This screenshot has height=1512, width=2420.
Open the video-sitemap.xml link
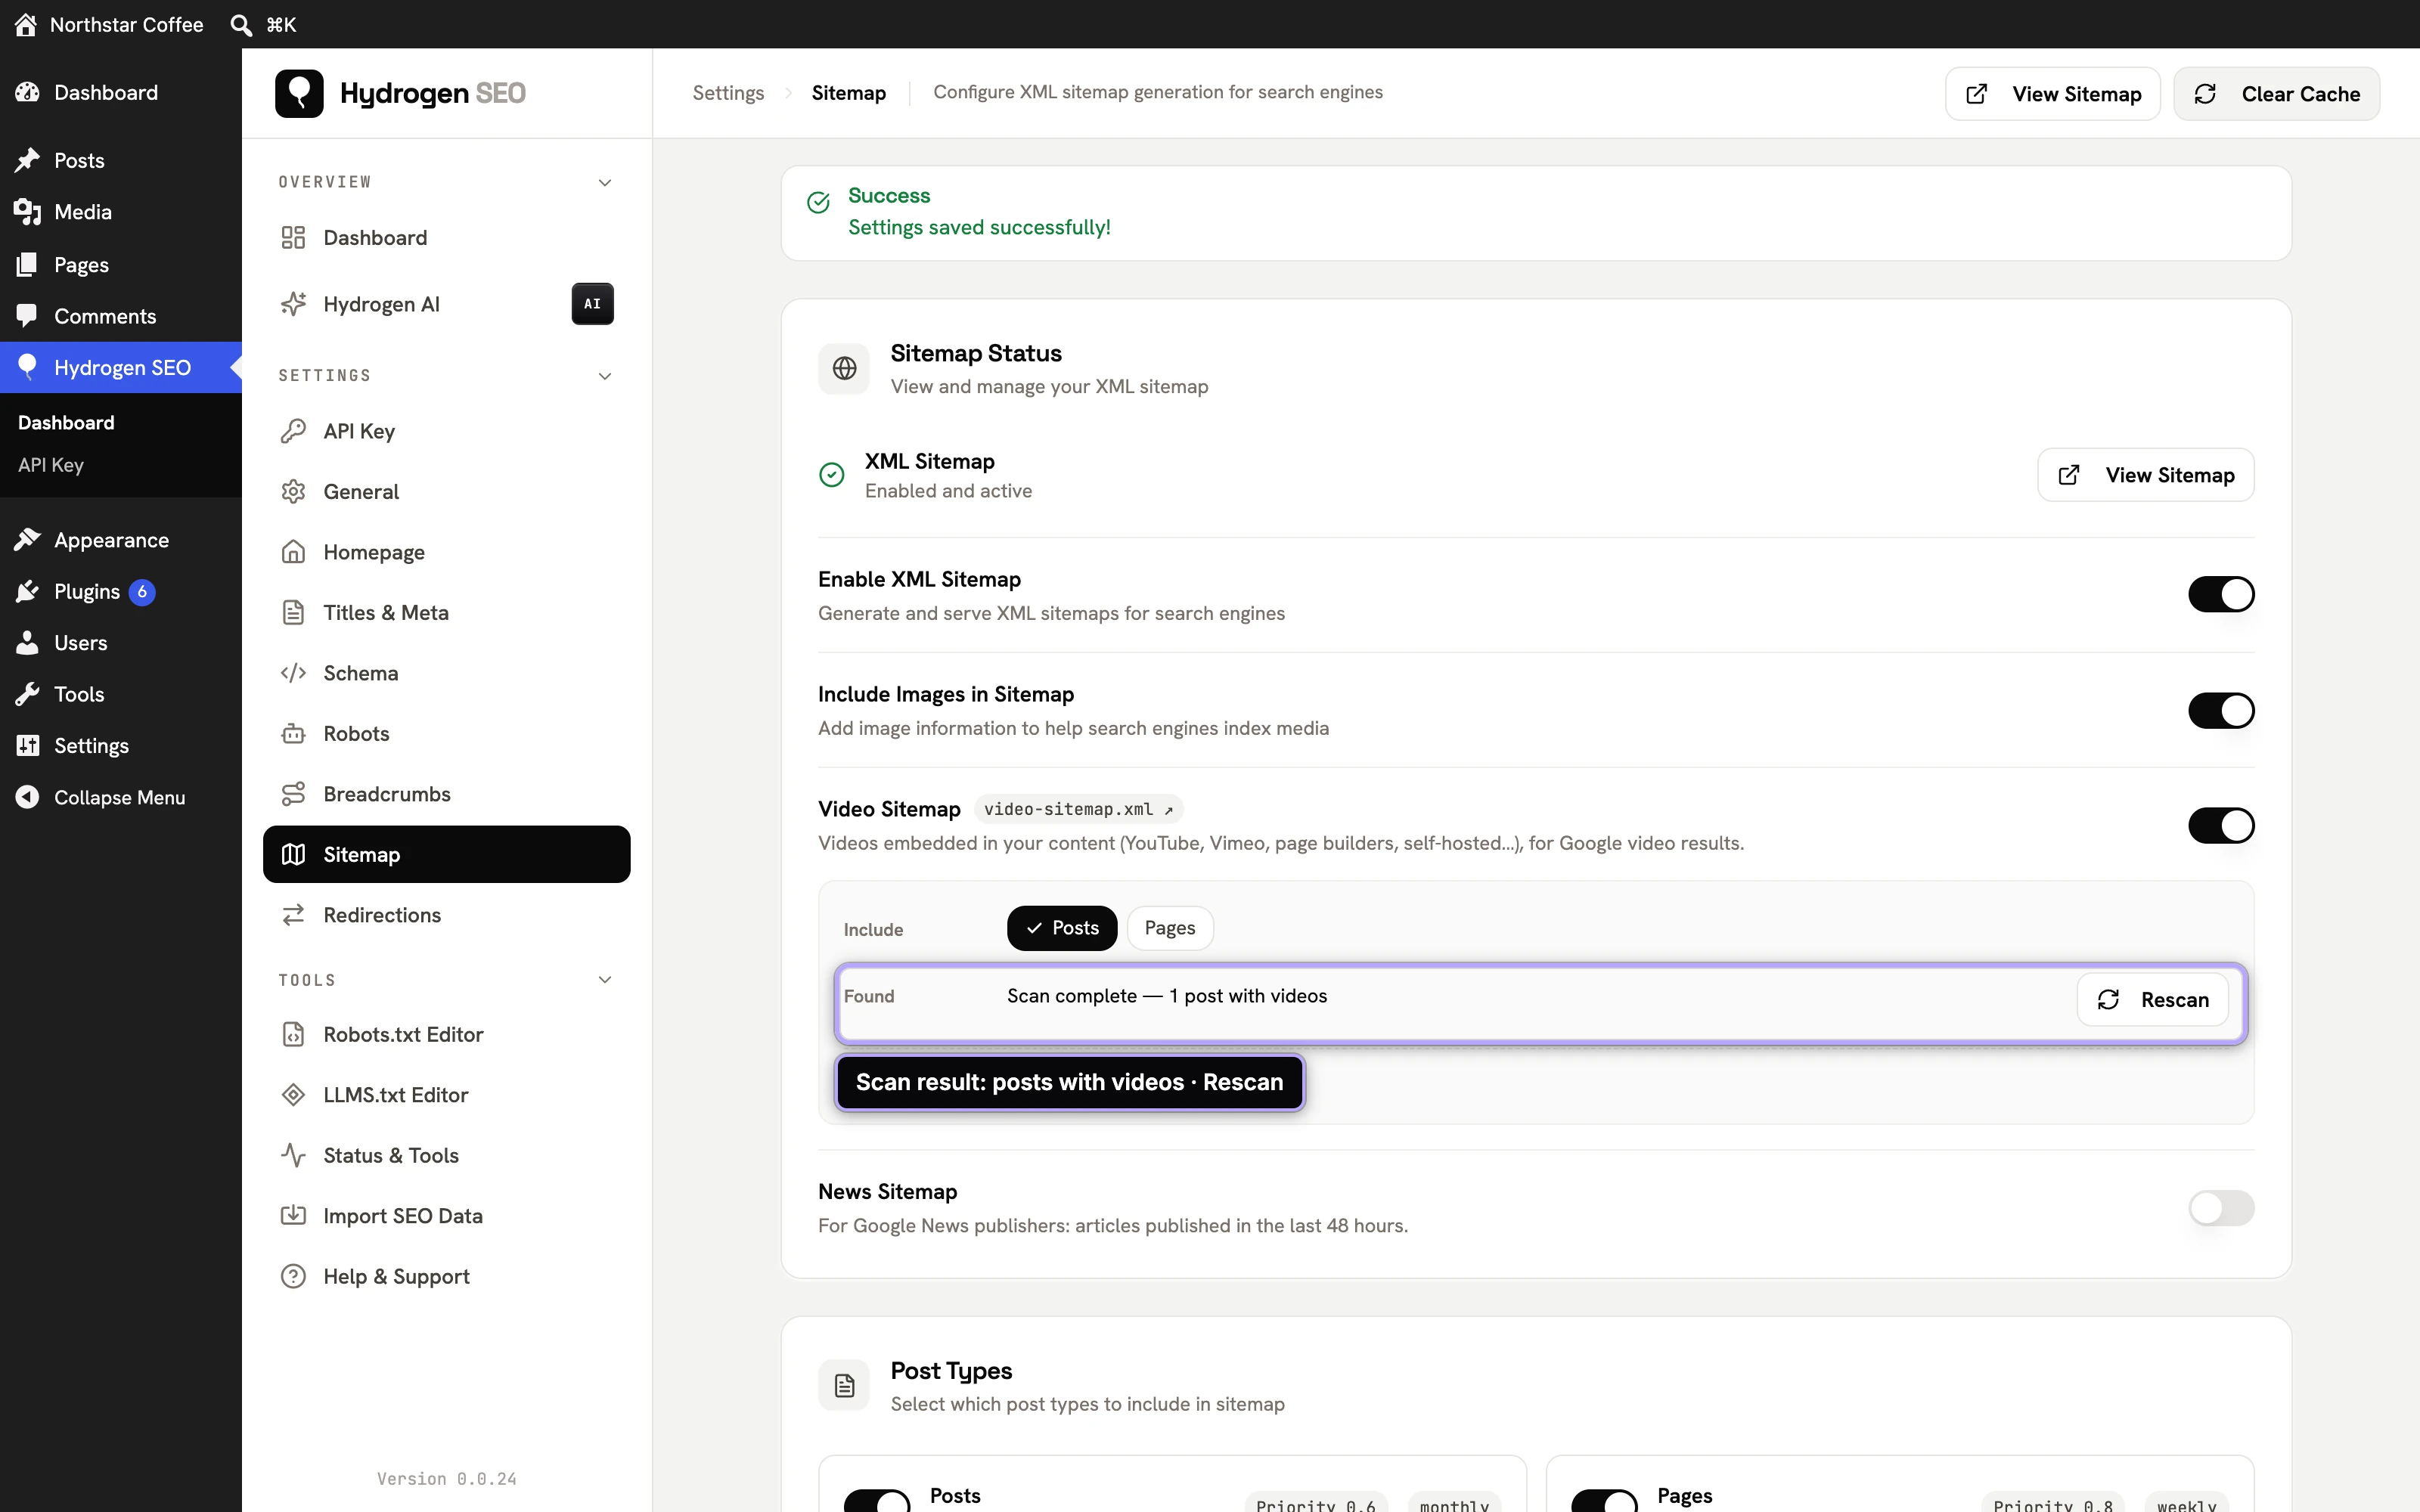click(x=1078, y=809)
